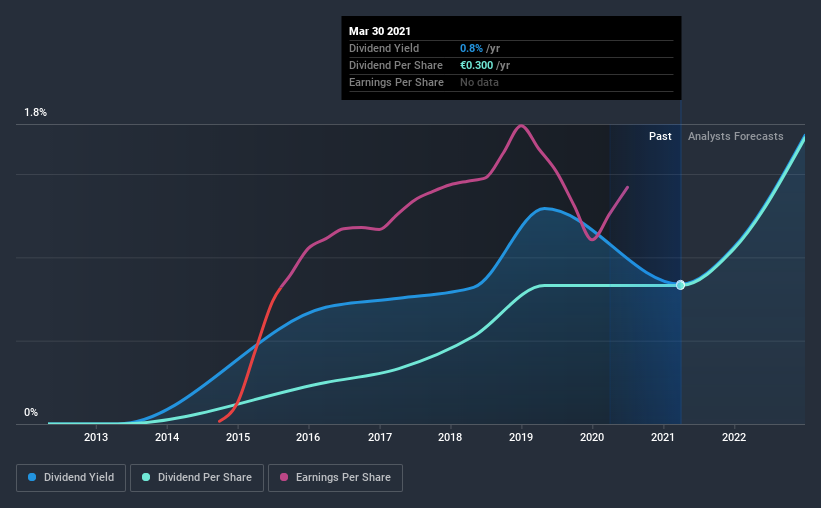Click the 2017 x-axis label
This screenshot has height=508, width=821.
tap(380, 437)
